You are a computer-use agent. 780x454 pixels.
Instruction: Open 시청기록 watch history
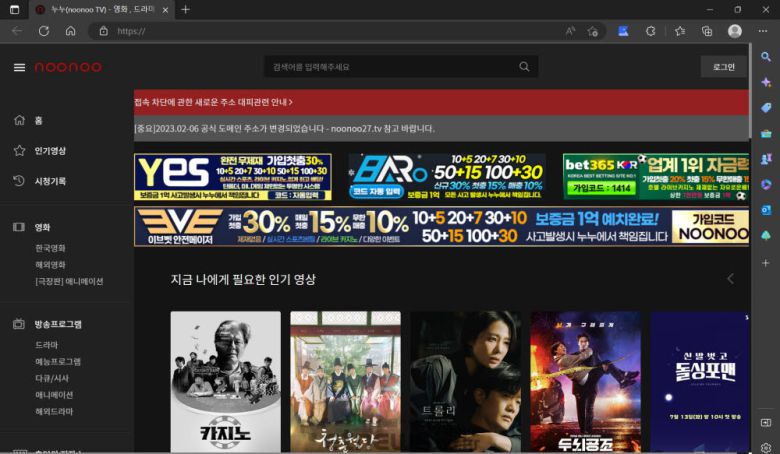click(50, 181)
